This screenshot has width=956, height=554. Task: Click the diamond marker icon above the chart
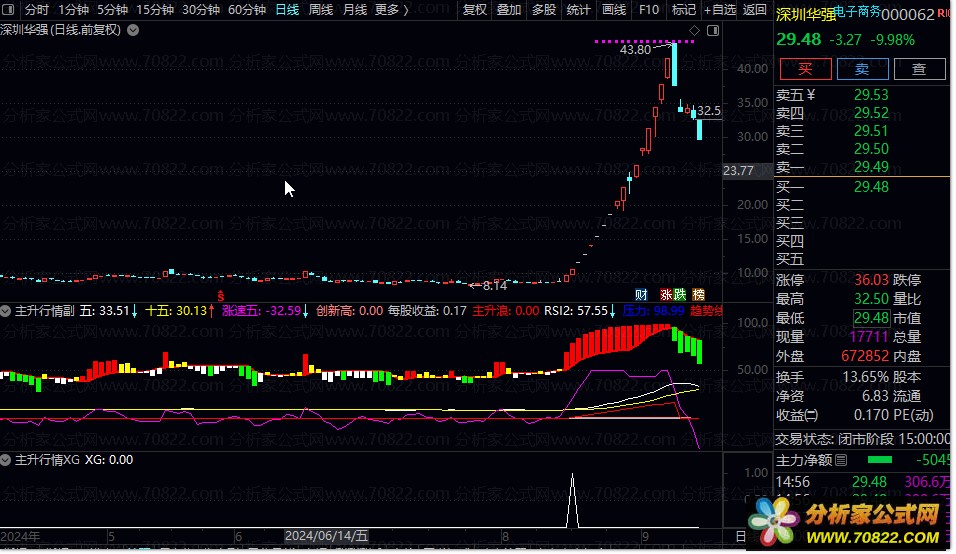point(694,30)
